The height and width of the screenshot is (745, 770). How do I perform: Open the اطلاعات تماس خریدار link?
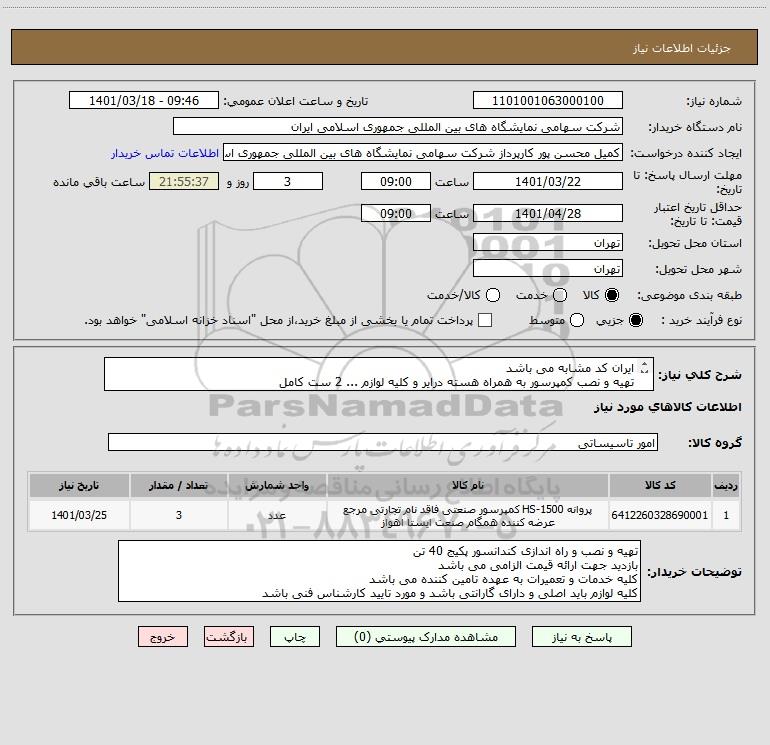(165, 153)
